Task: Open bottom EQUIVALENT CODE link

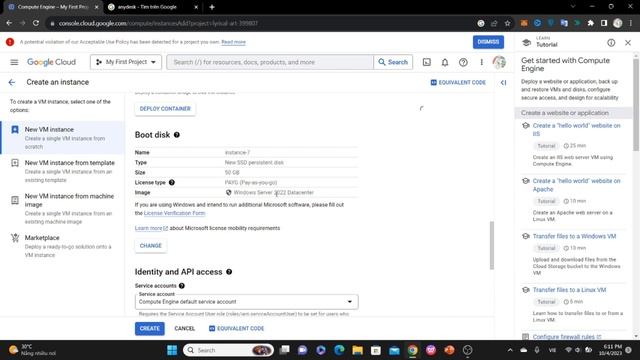Action: coord(236,329)
